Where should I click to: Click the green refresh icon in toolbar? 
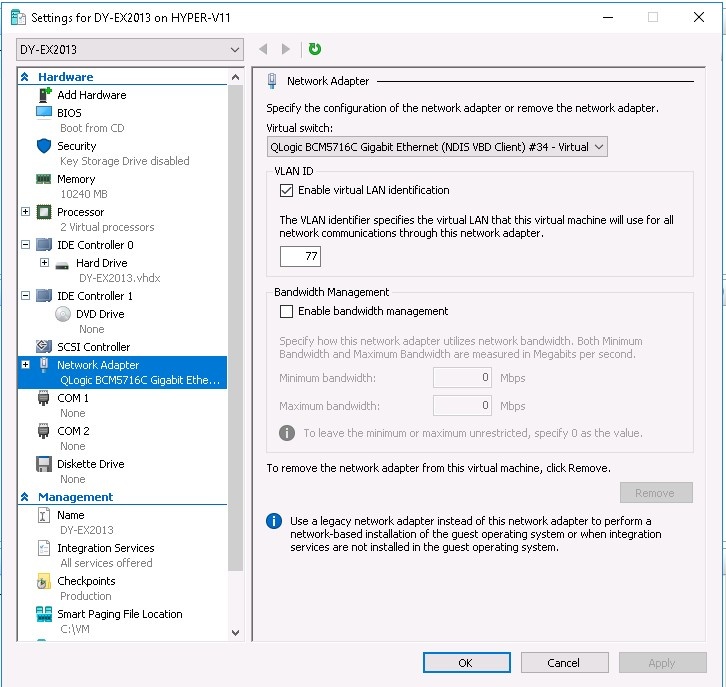[315, 49]
